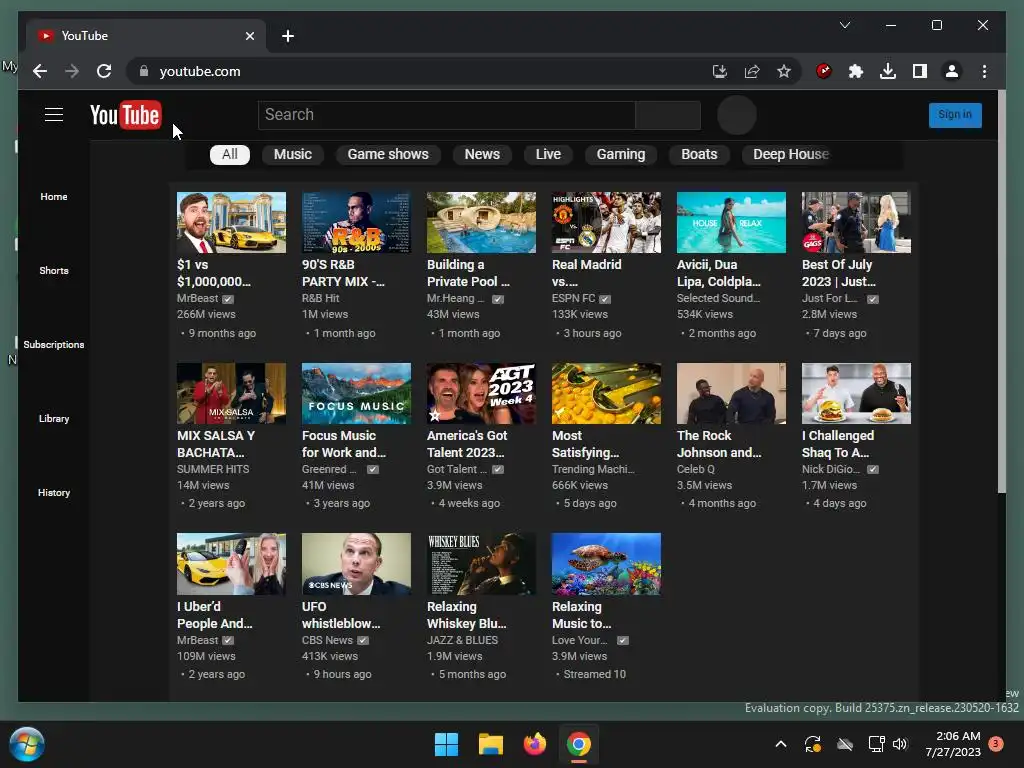
Task: Open the YouTube hamburger guide menu
Action: coord(54,115)
